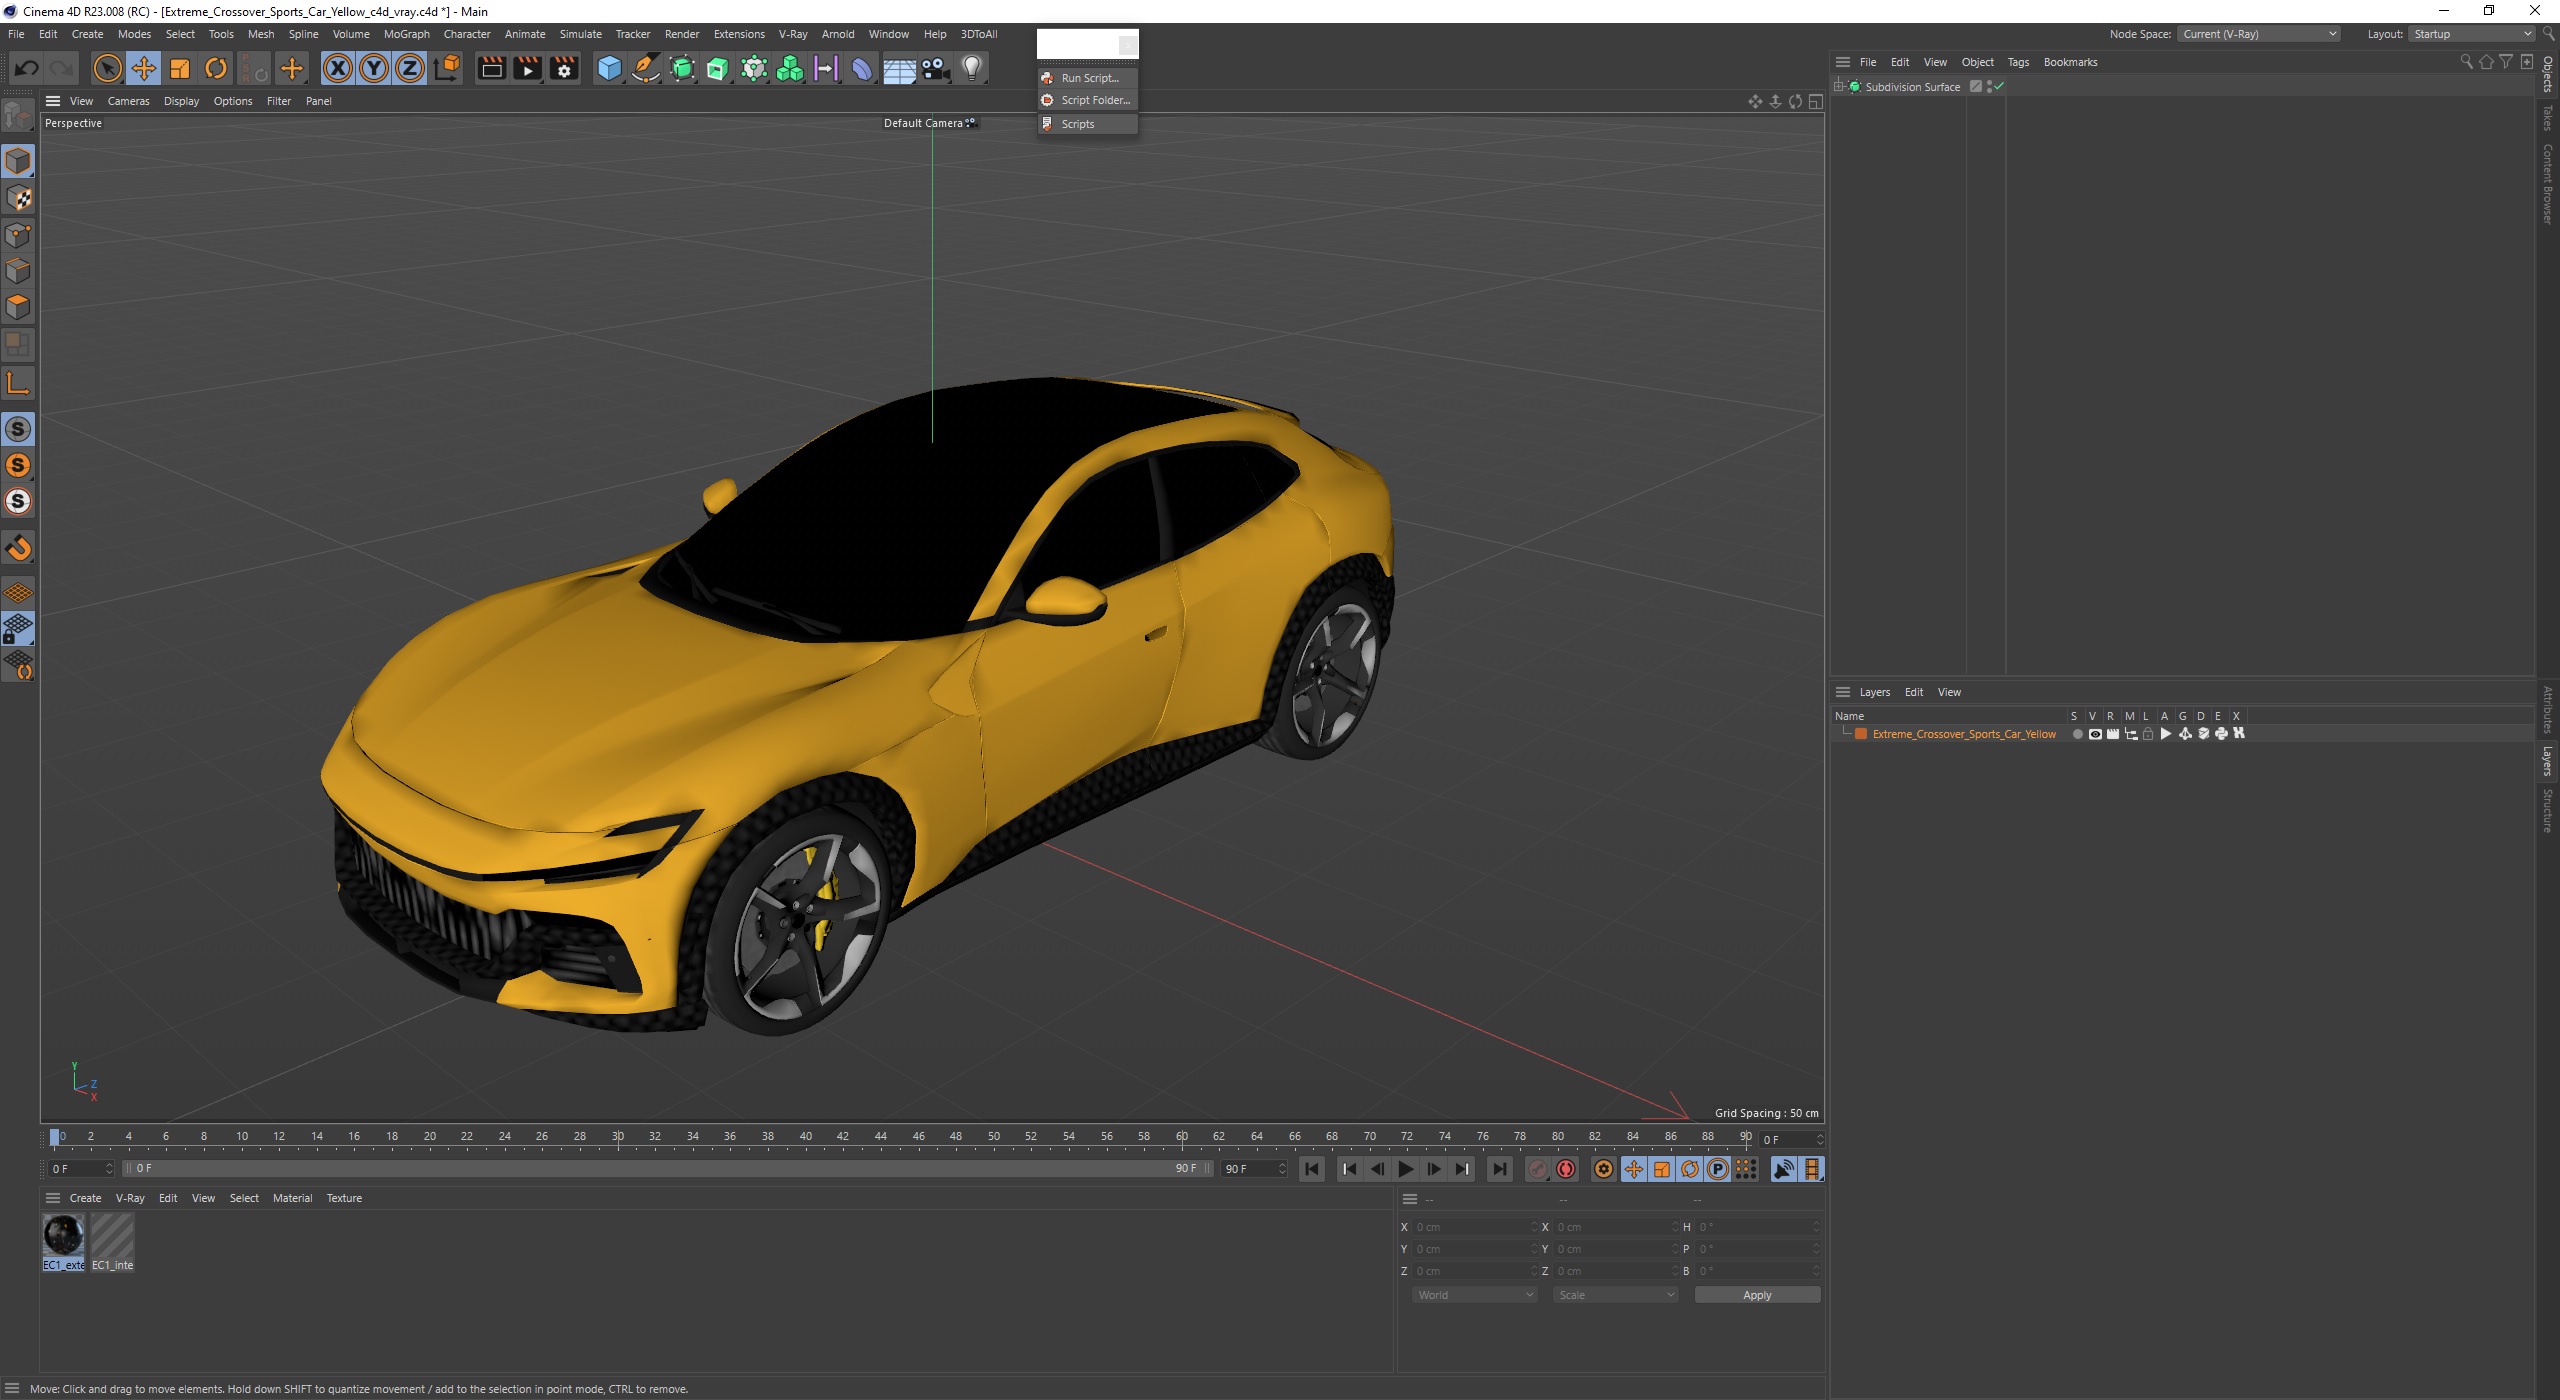Select the Spline Pen tool
2560x1400 pixels.
pyautogui.click(x=646, y=68)
